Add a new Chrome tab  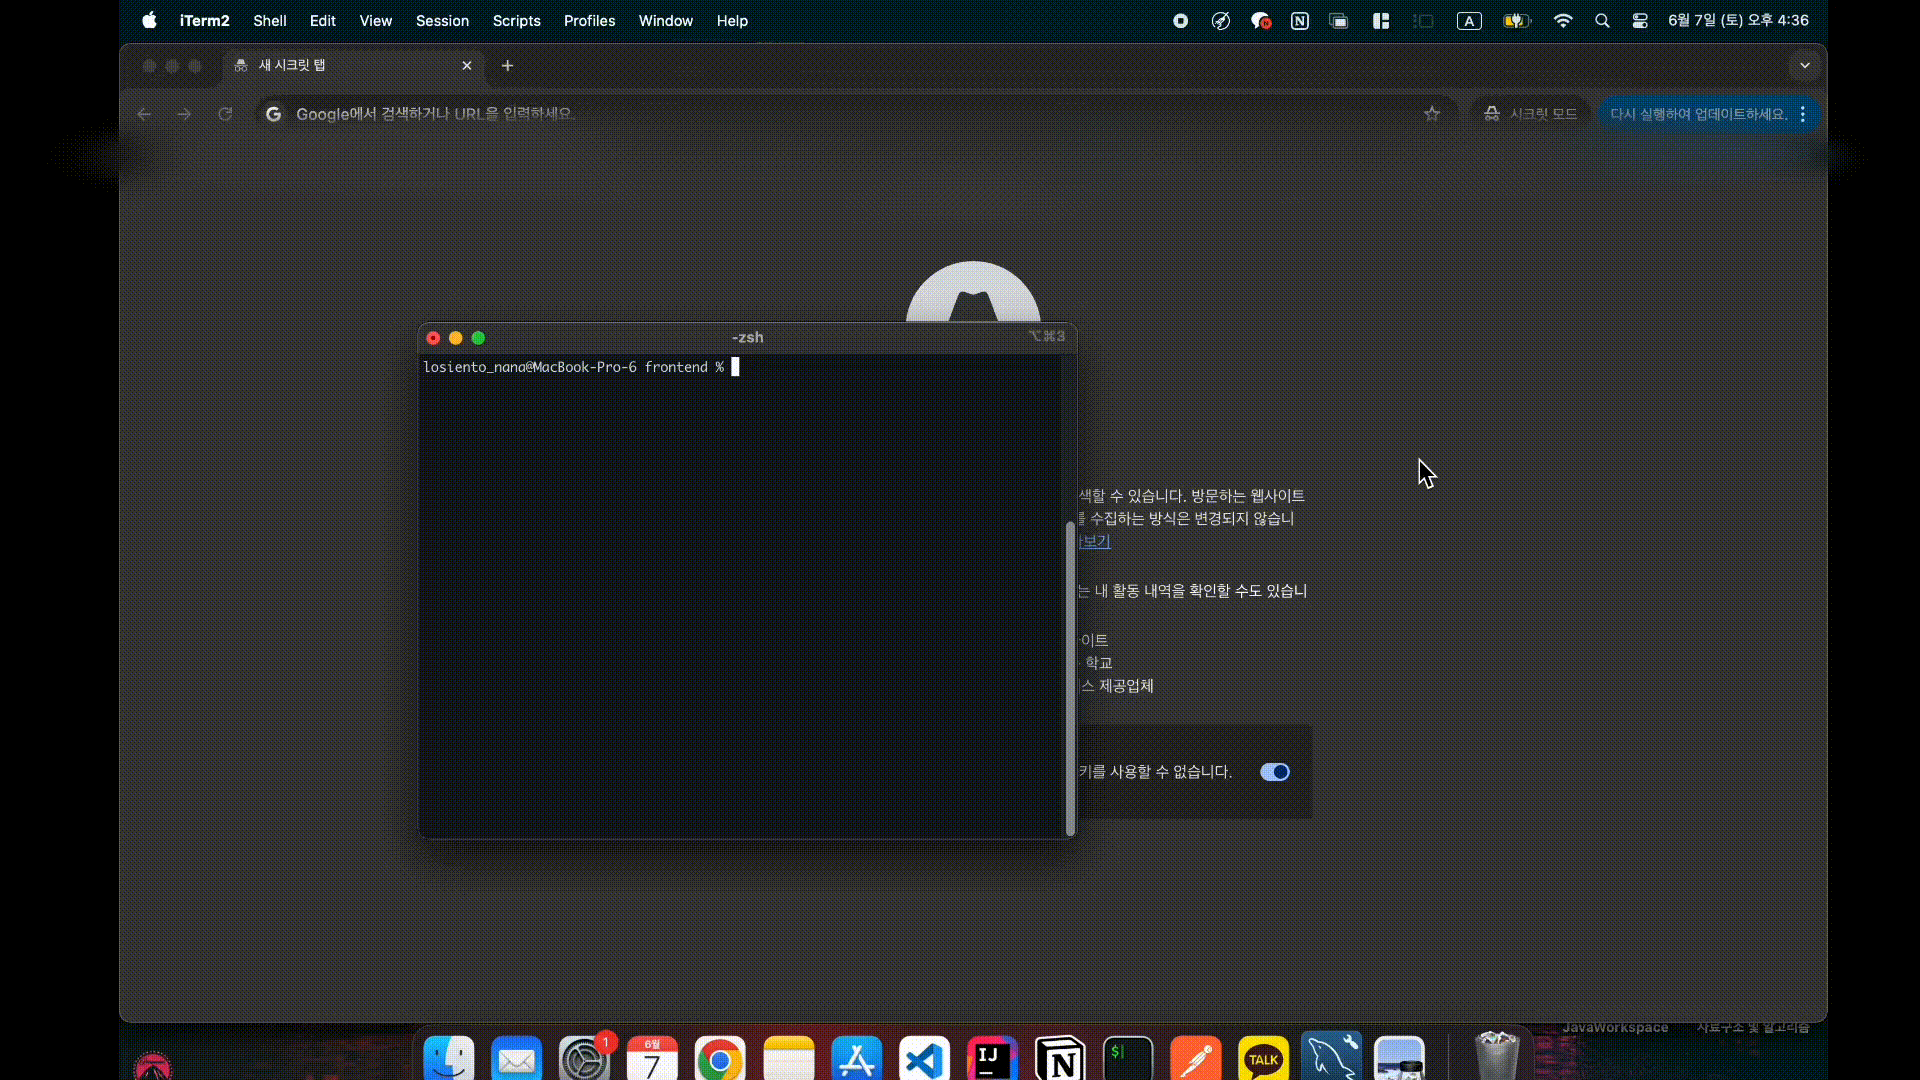[x=508, y=66]
